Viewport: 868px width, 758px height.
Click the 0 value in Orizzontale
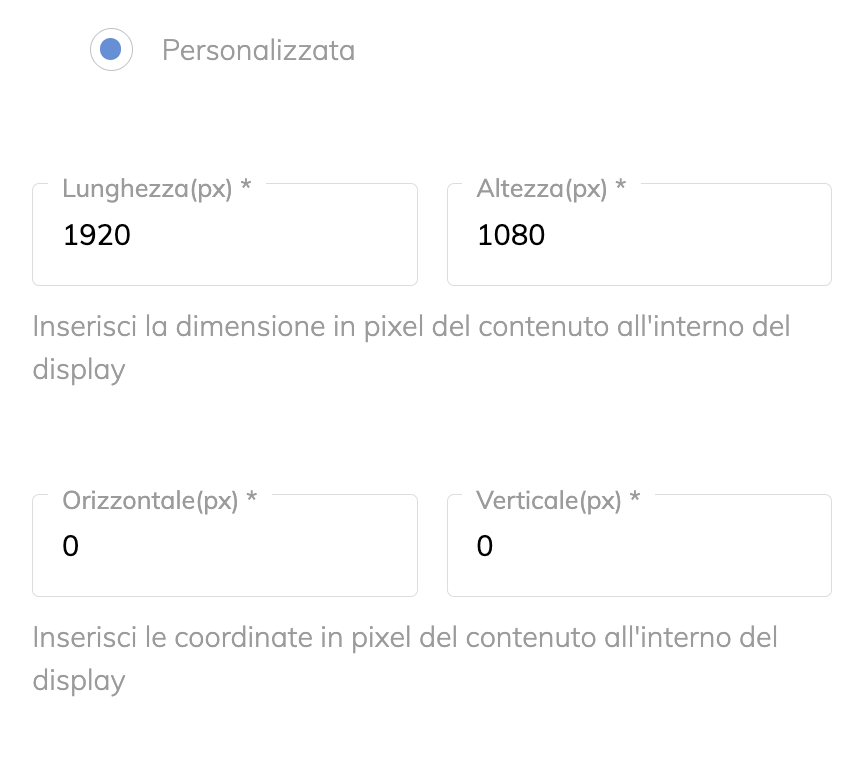click(70, 546)
